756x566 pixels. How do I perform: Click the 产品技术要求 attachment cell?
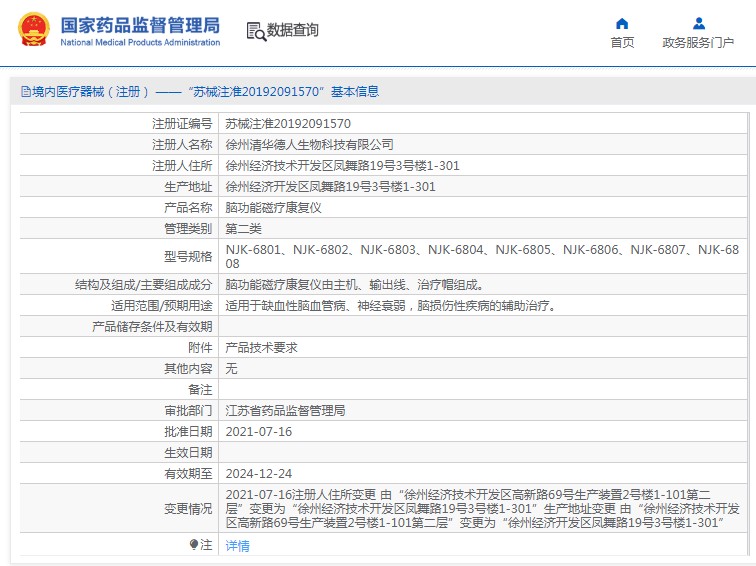tap(261, 348)
